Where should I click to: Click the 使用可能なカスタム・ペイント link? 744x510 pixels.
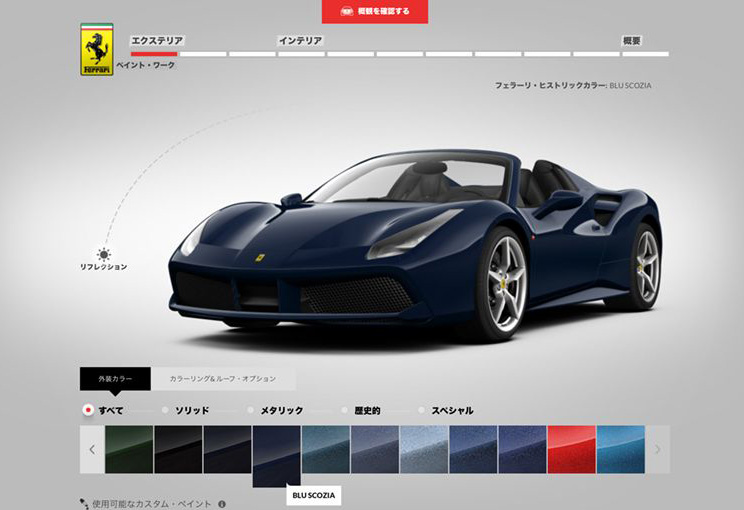coord(150,504)
